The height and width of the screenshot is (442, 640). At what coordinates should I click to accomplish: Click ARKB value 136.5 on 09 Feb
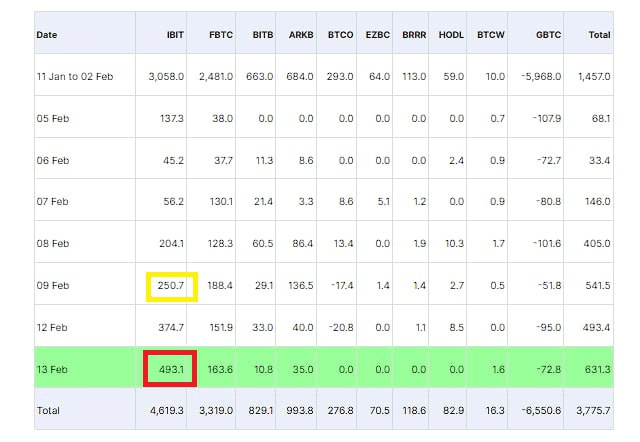coord(301,285)
